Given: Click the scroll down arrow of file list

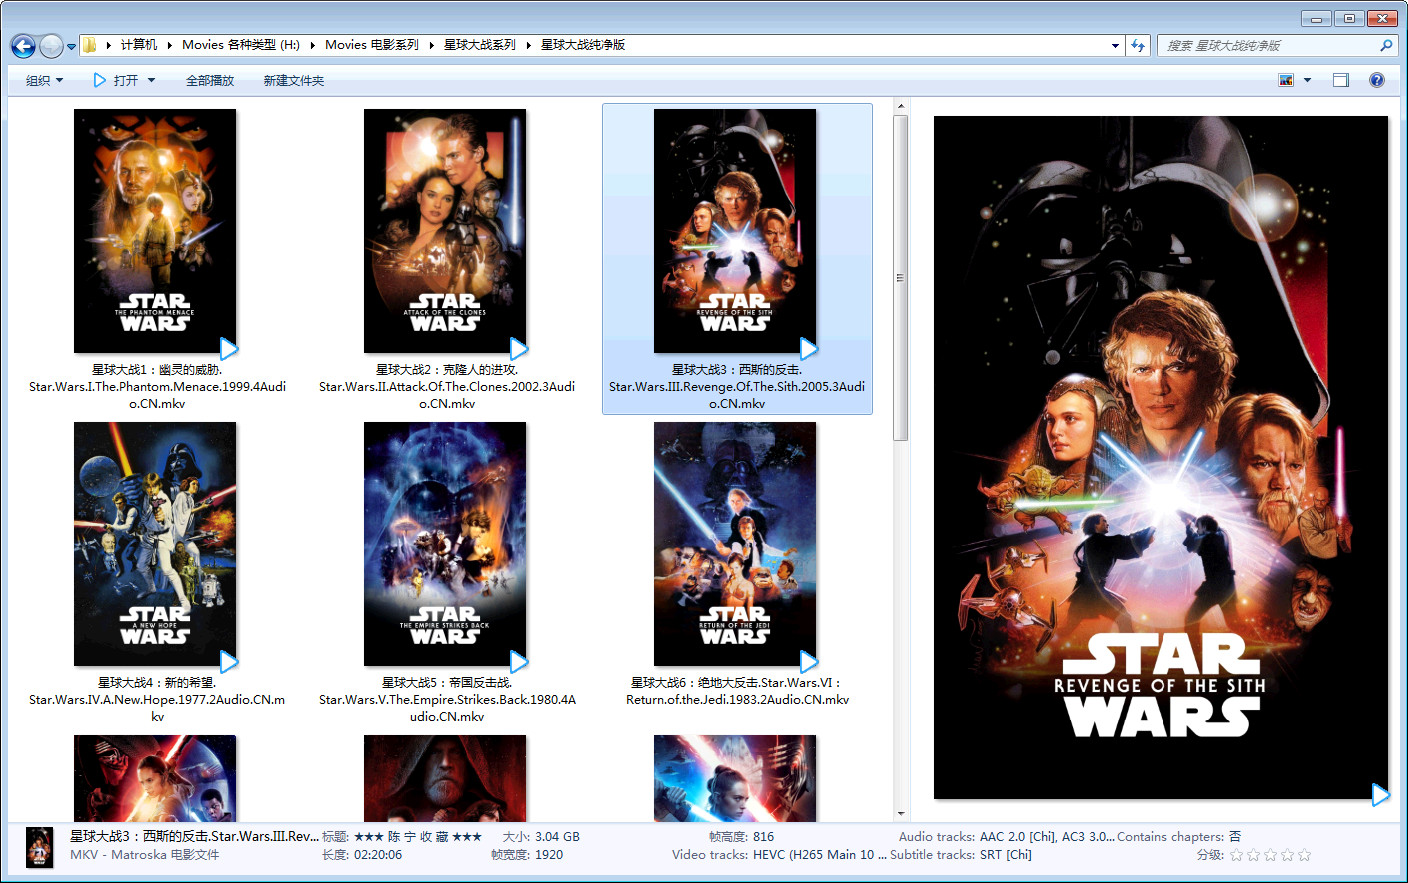Looking at the screenshot, I should pos(901,814).
